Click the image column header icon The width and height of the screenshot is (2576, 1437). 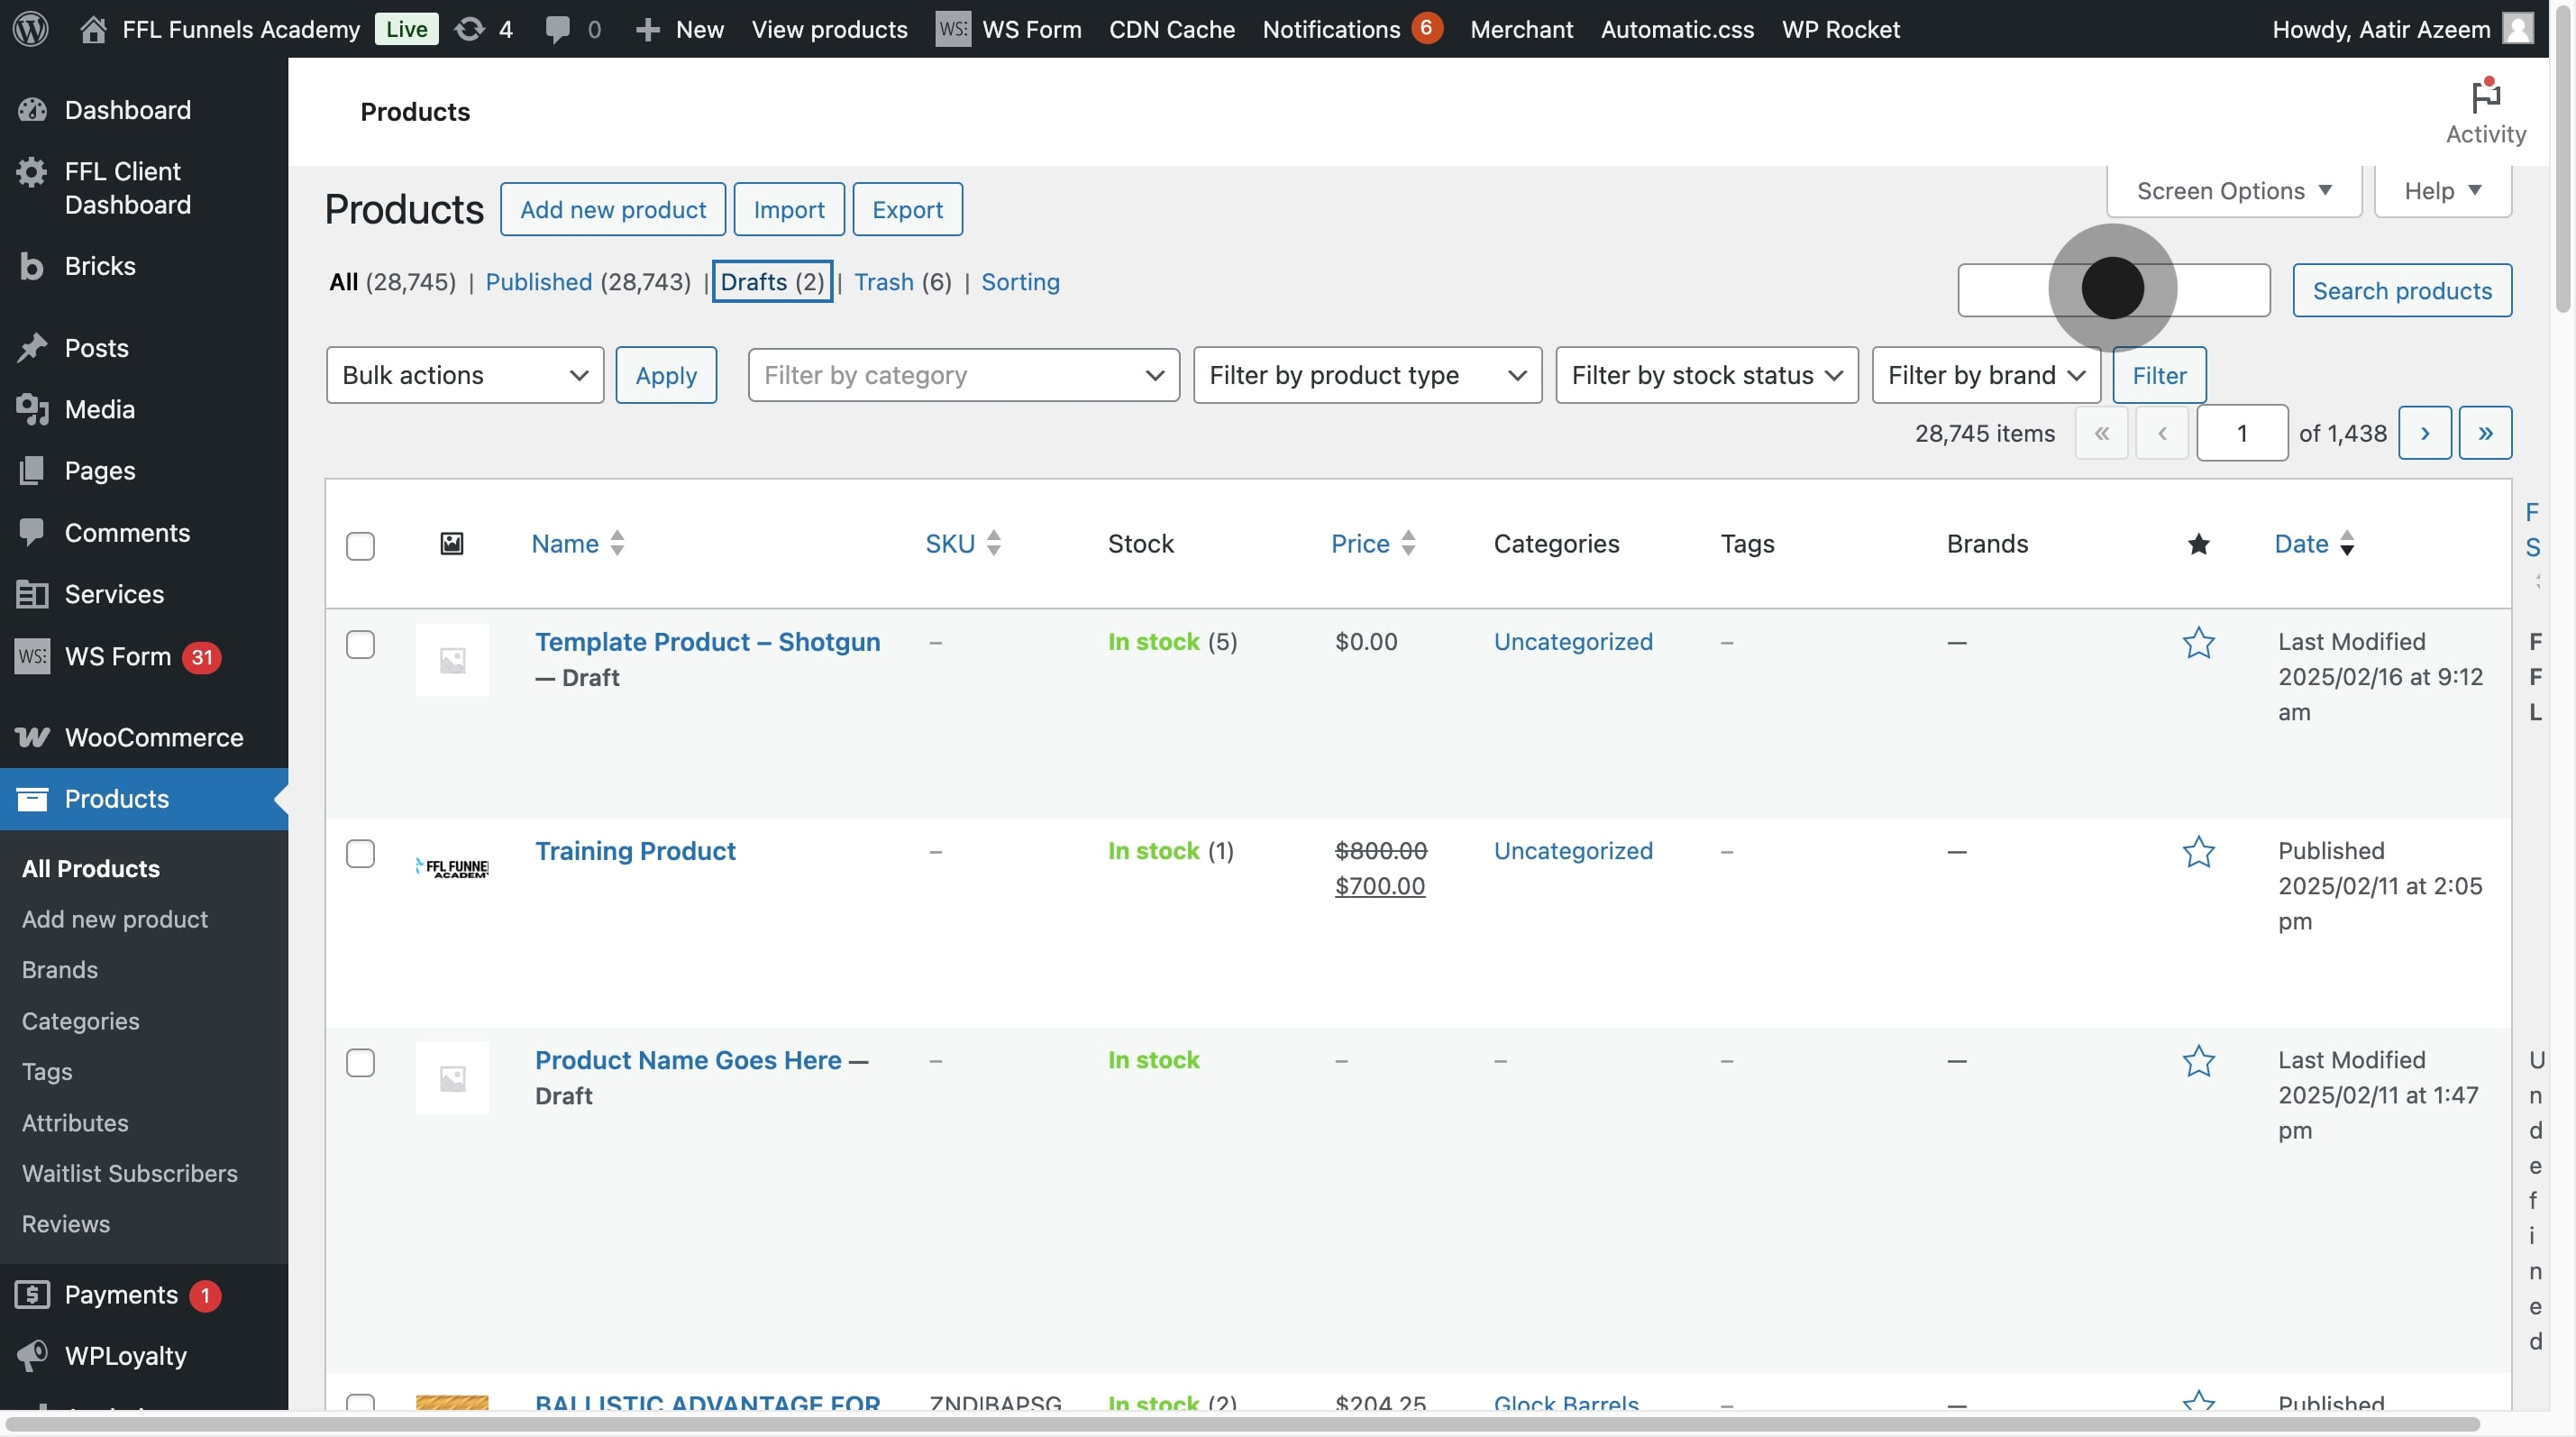click(x=452, y=543)
